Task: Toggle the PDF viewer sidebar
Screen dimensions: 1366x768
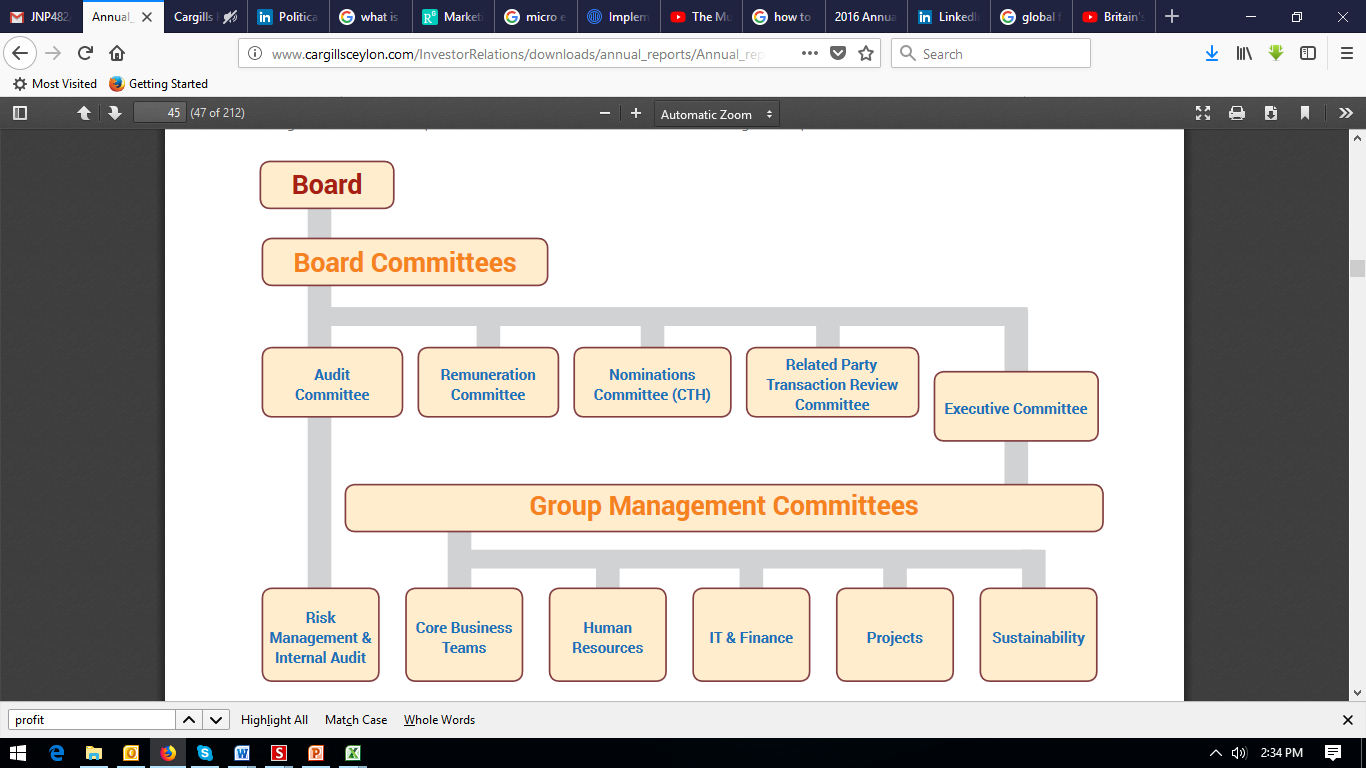Action: click(x=20, y=113)
